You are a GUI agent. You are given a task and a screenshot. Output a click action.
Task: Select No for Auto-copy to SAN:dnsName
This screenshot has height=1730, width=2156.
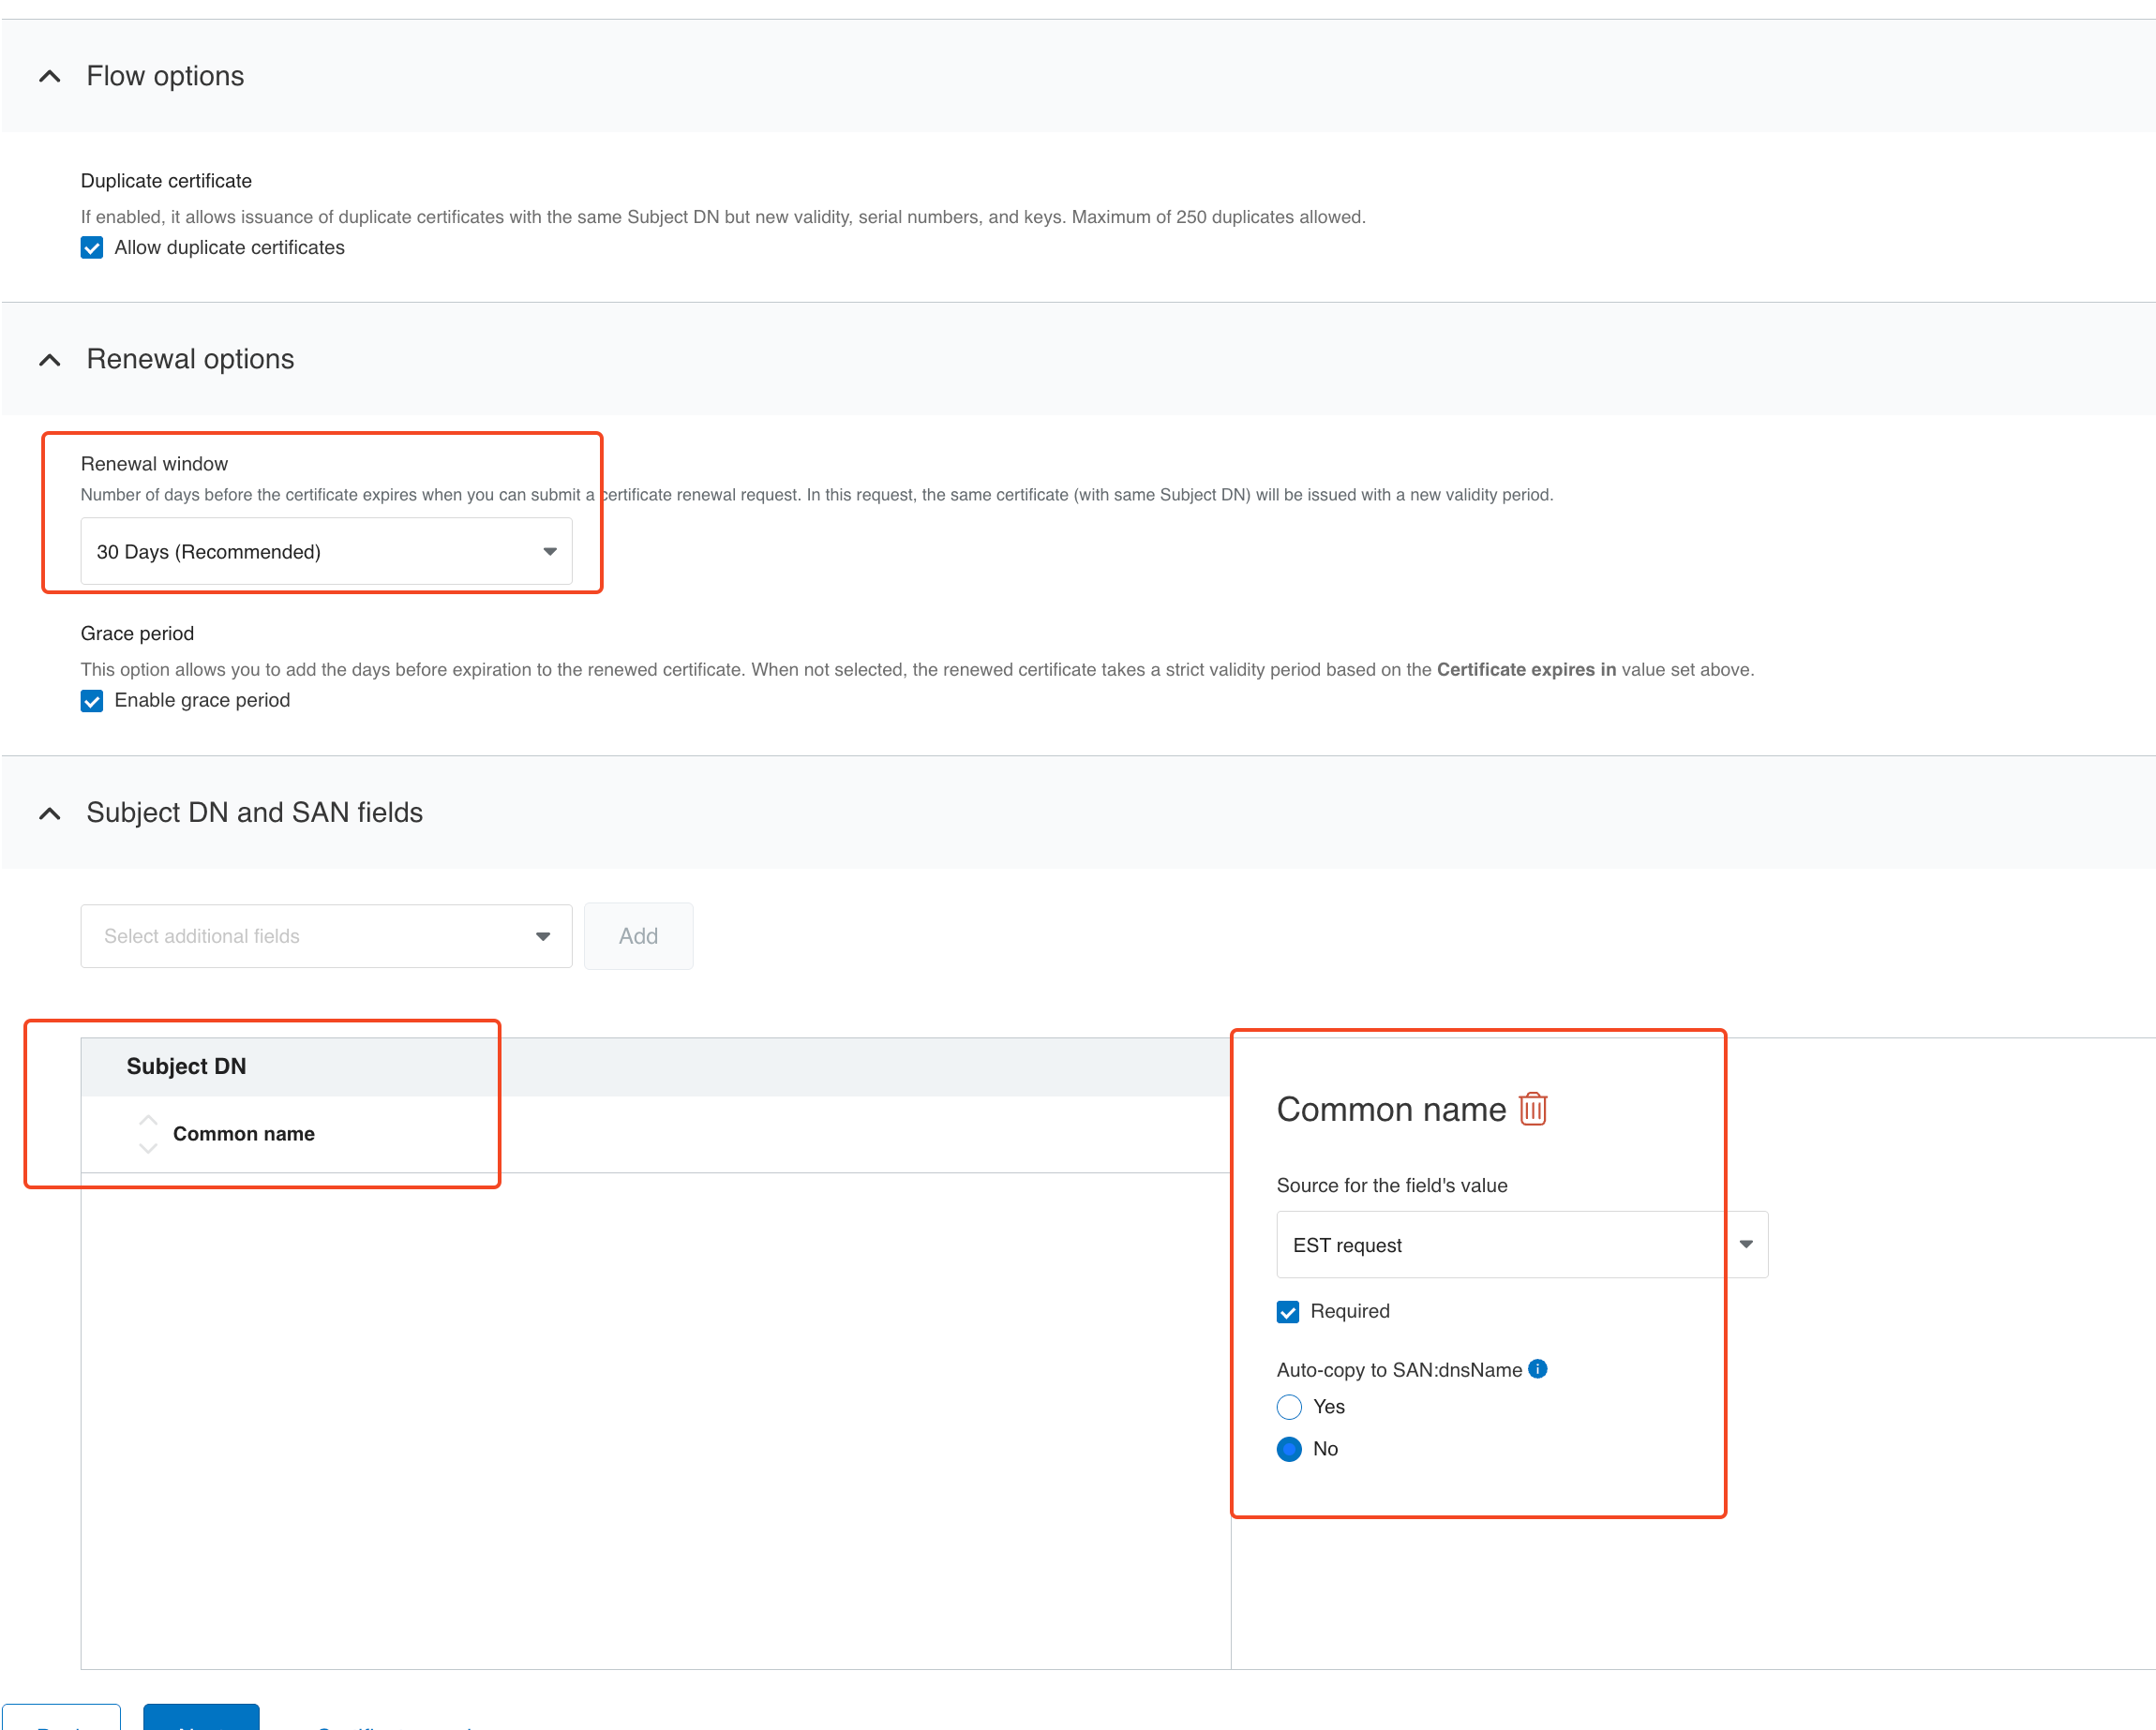tap(1289, 1449)
